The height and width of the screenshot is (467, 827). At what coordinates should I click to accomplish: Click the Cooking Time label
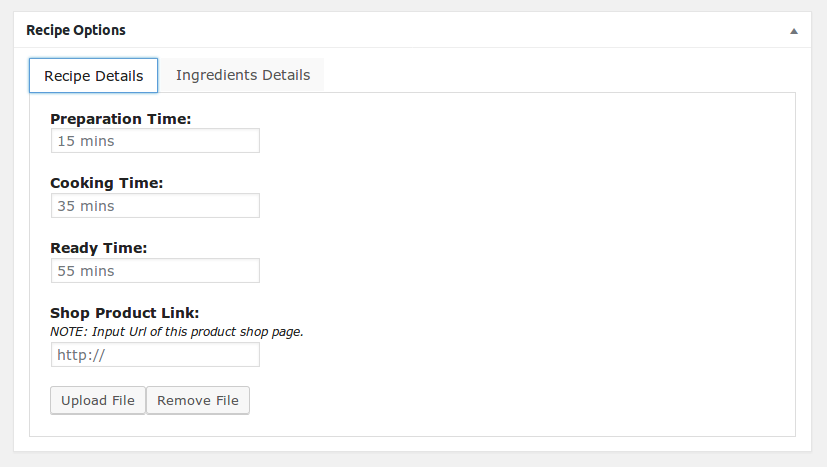(x=107, y=183)
